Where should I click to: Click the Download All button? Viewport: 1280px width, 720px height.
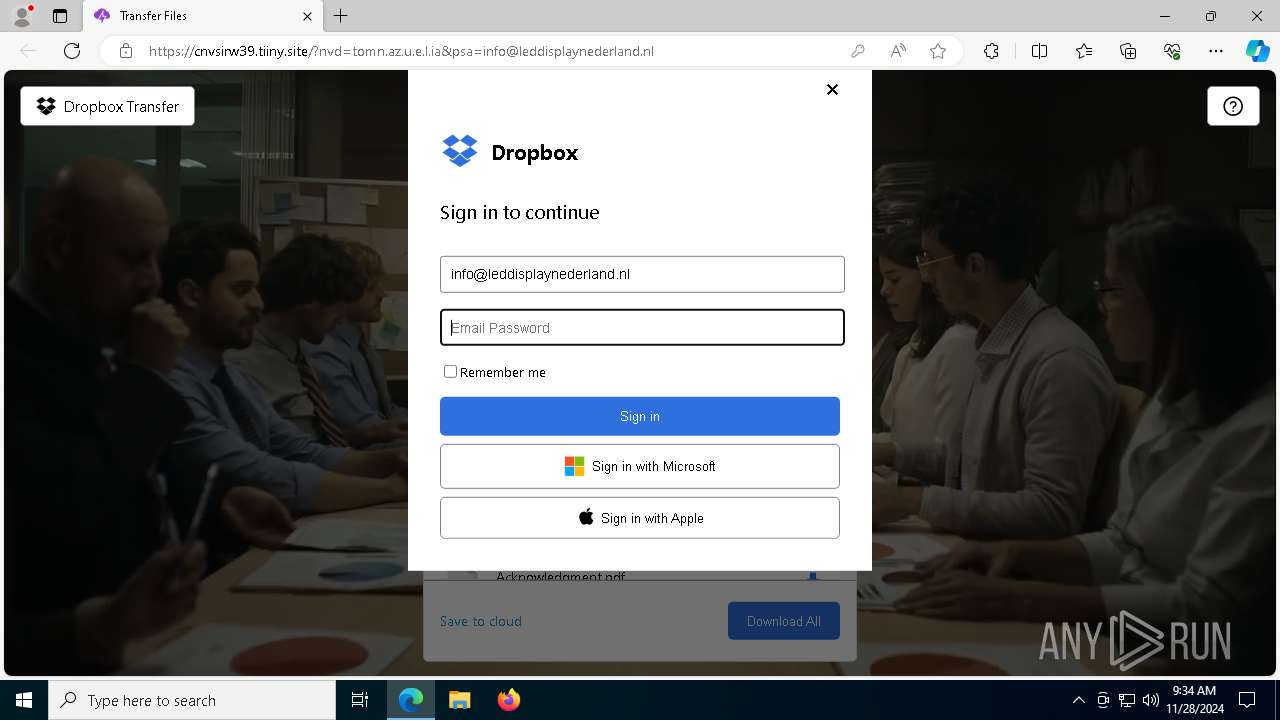click(x=784, y=621)
